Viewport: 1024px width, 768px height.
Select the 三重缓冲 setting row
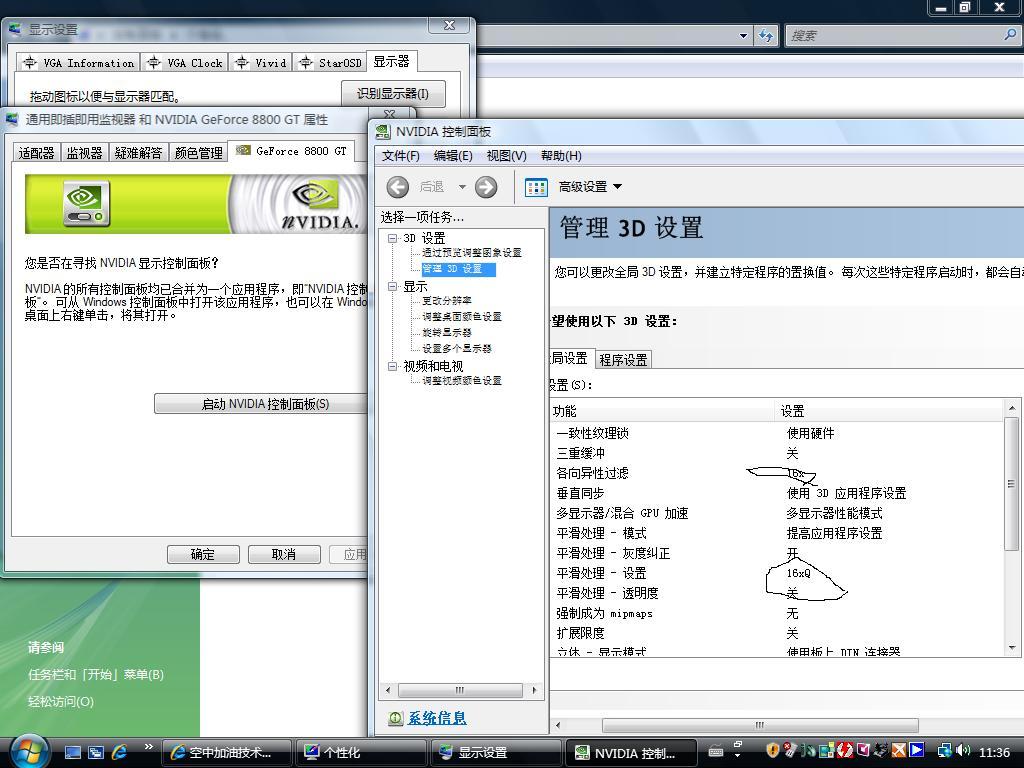pyautogui.click(x=777, y=453)
